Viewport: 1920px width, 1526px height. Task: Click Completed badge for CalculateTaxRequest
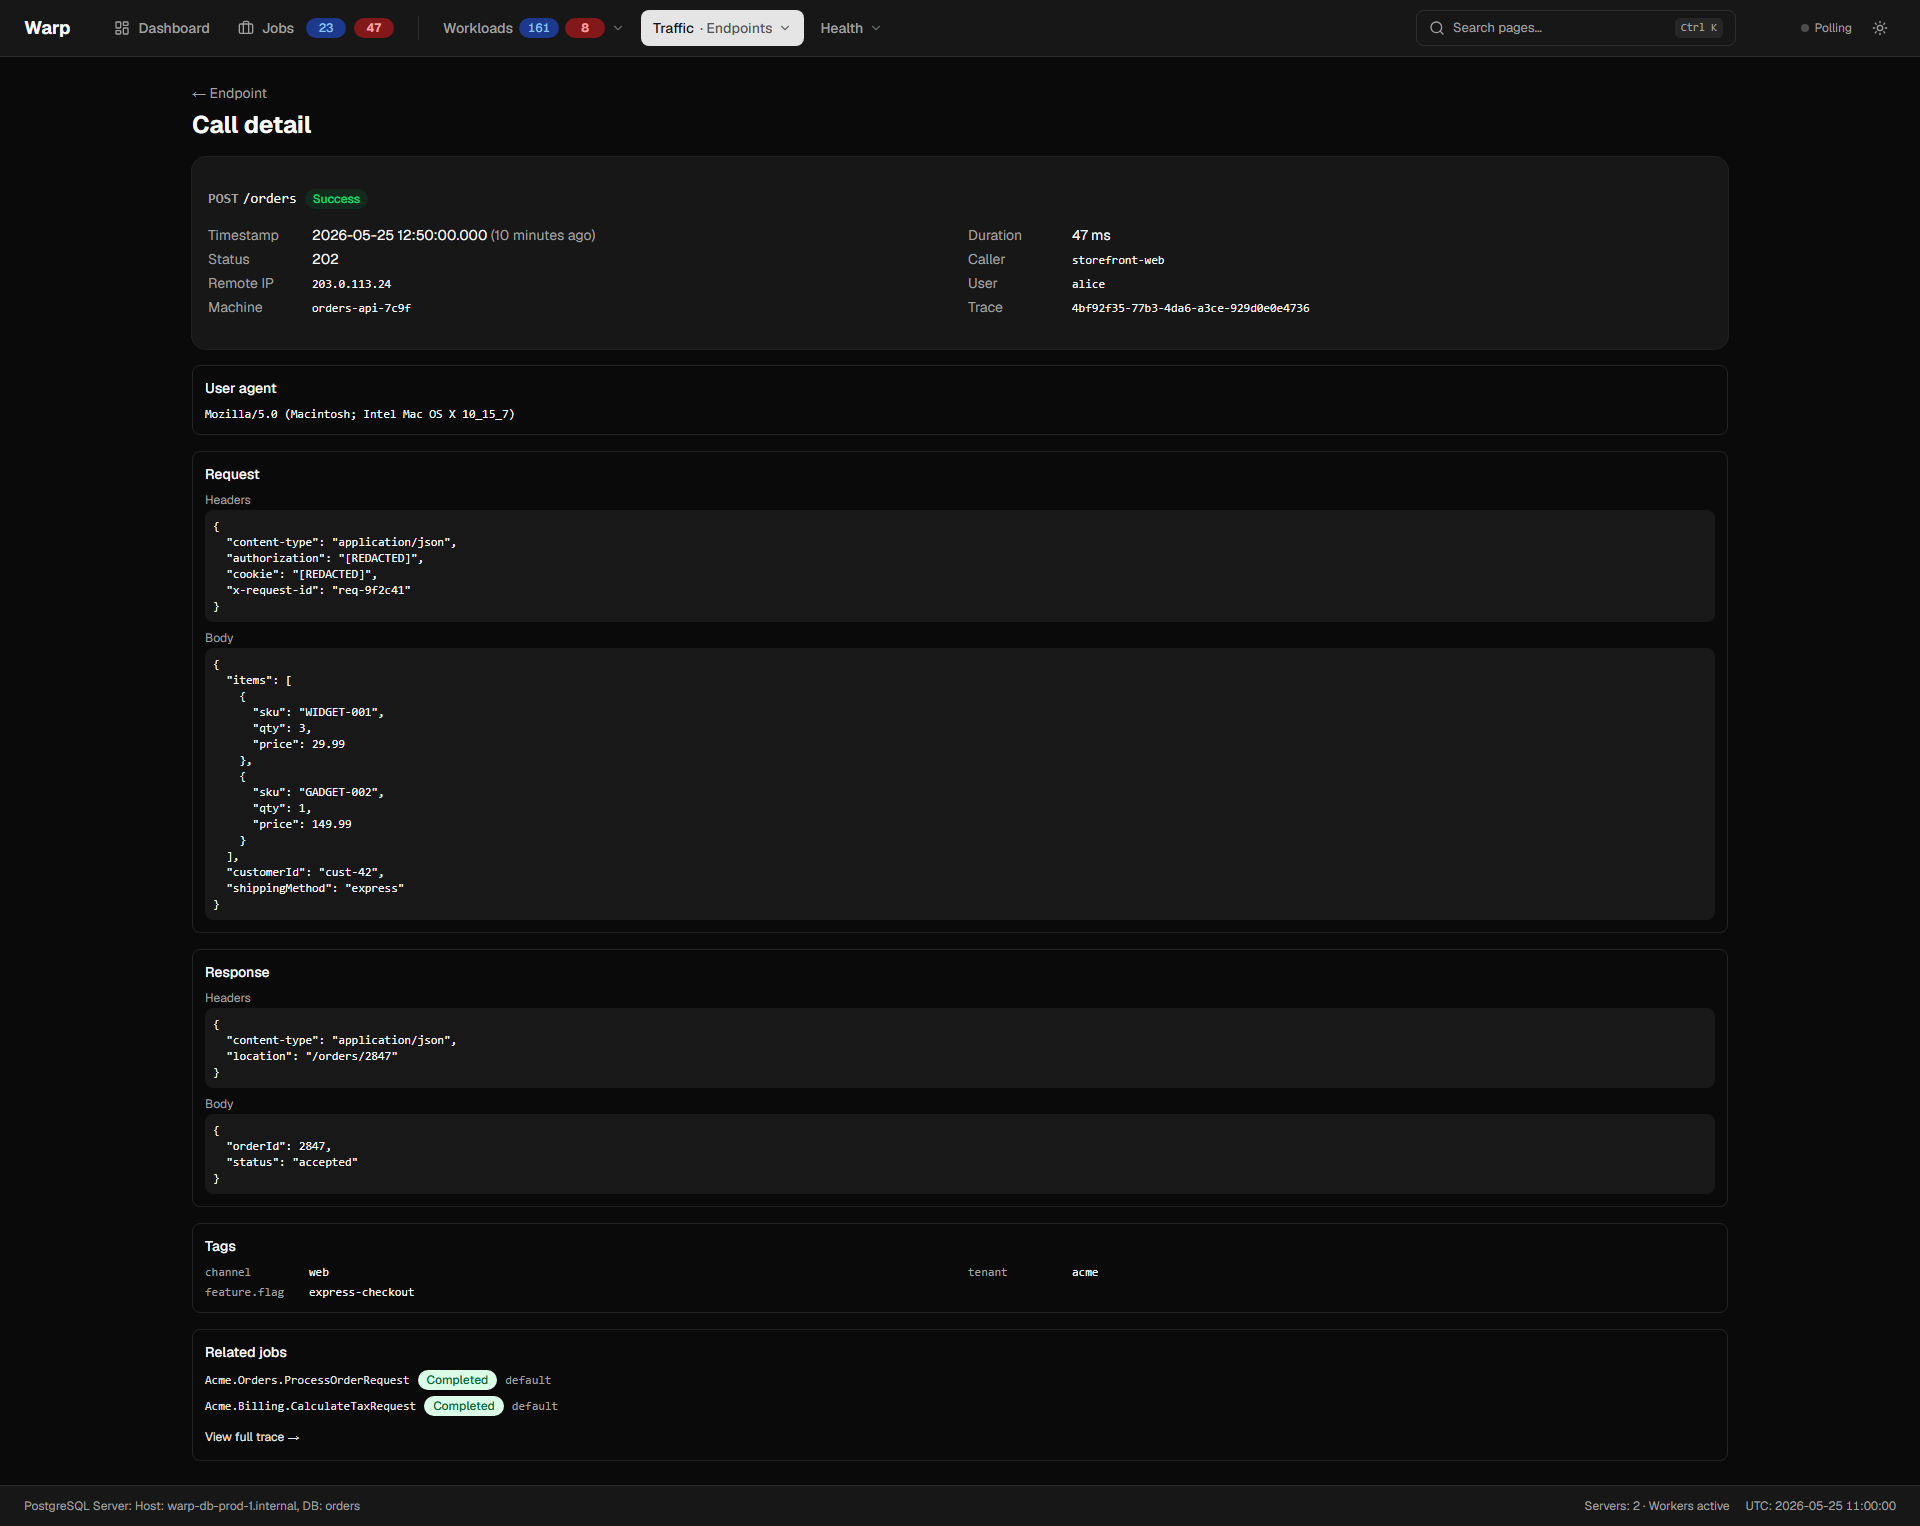pos(464,1406)
